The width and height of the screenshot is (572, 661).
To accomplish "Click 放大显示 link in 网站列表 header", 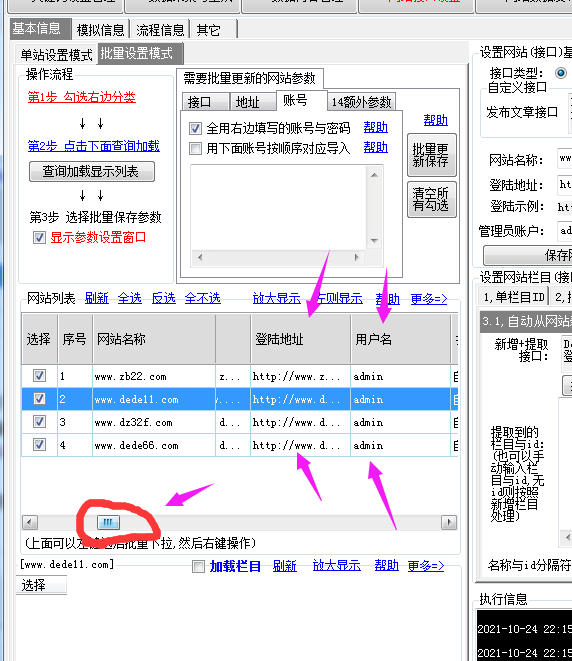I will 277,298.
